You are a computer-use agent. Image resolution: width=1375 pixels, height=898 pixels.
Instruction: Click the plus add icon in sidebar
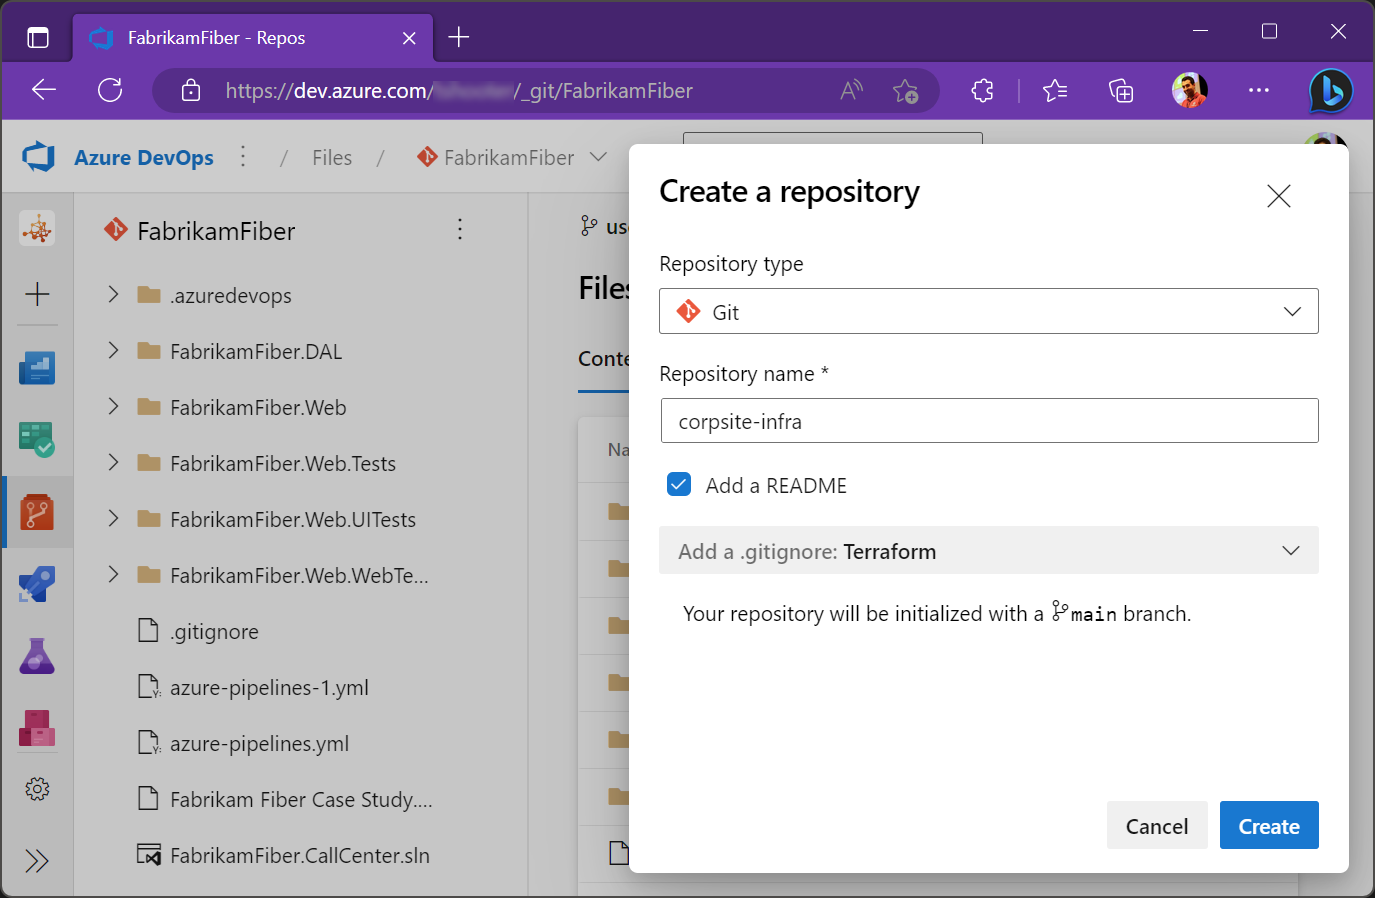[x=37, y=294]
